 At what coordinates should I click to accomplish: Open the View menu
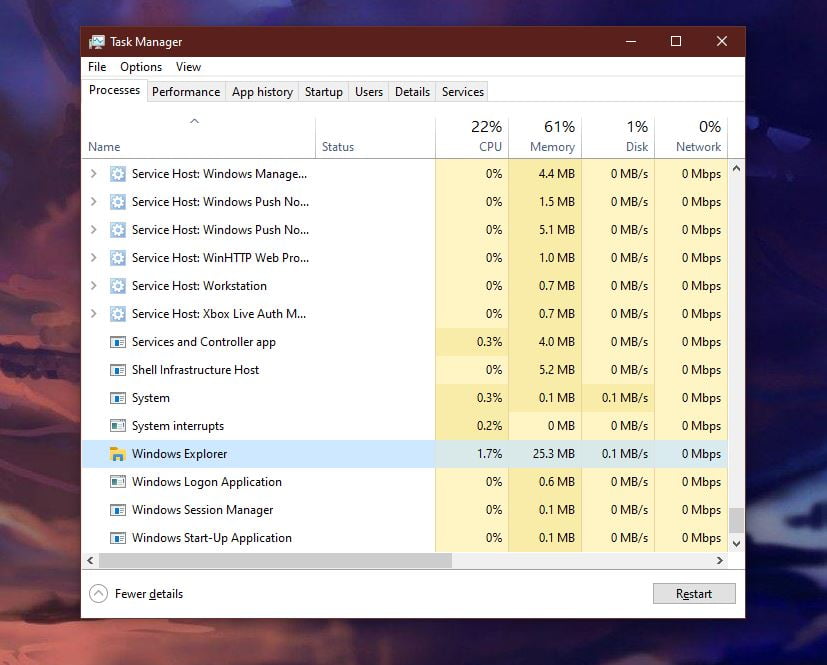pos(188,67)
